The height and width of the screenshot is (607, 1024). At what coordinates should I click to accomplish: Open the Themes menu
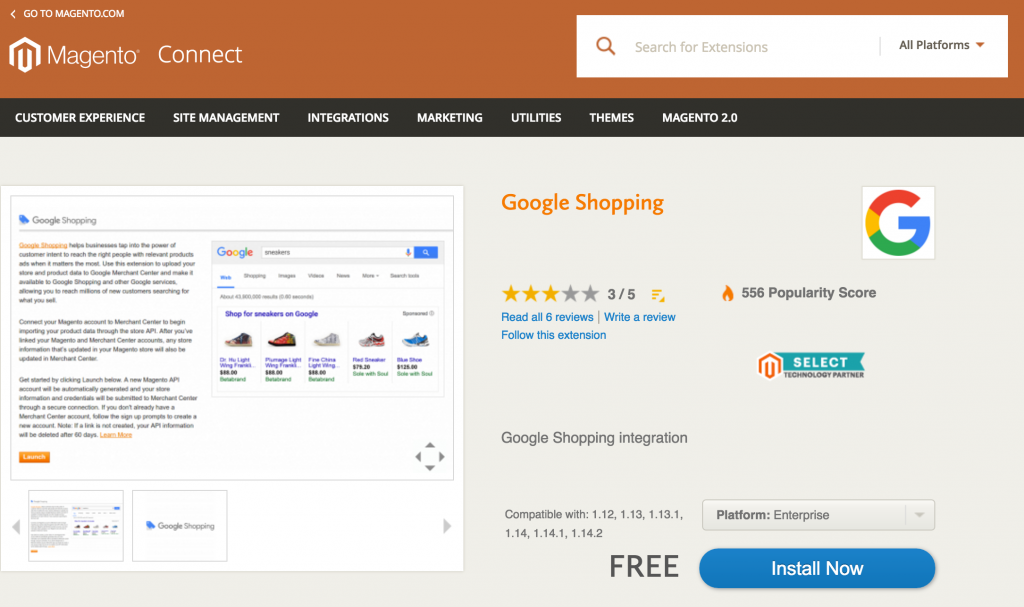pyautogui.click(x=611, y=118)
